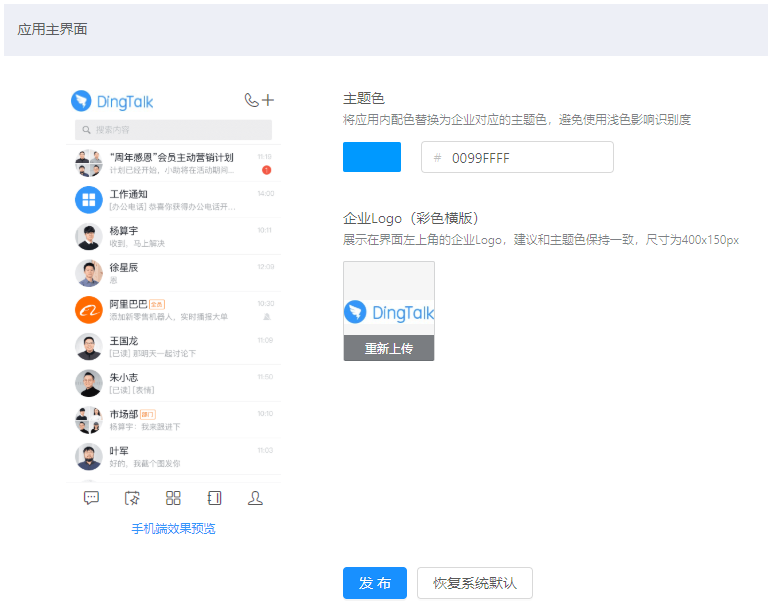The width and height of the screenshot is (772, 610).
Task: Open the workbench grid icon in bottom bar
Action: (173, 498)
